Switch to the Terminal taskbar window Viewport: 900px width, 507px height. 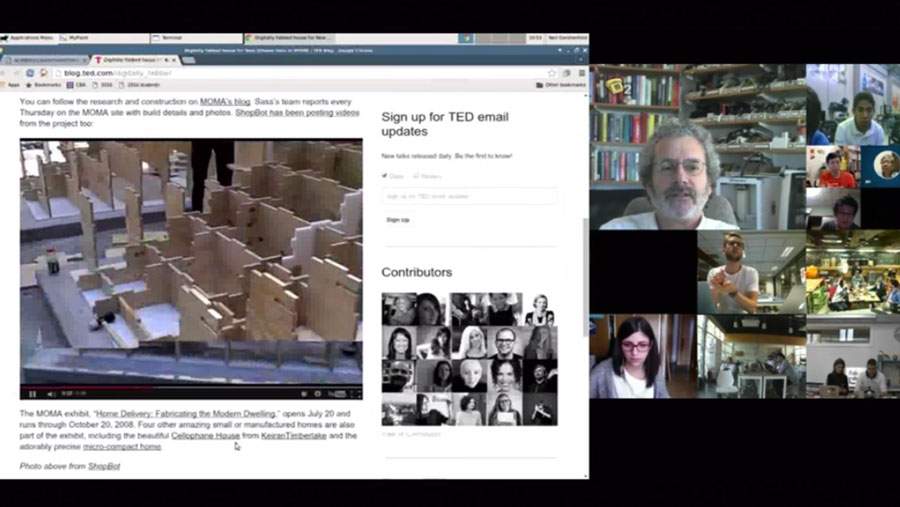(x=196, y=38)
